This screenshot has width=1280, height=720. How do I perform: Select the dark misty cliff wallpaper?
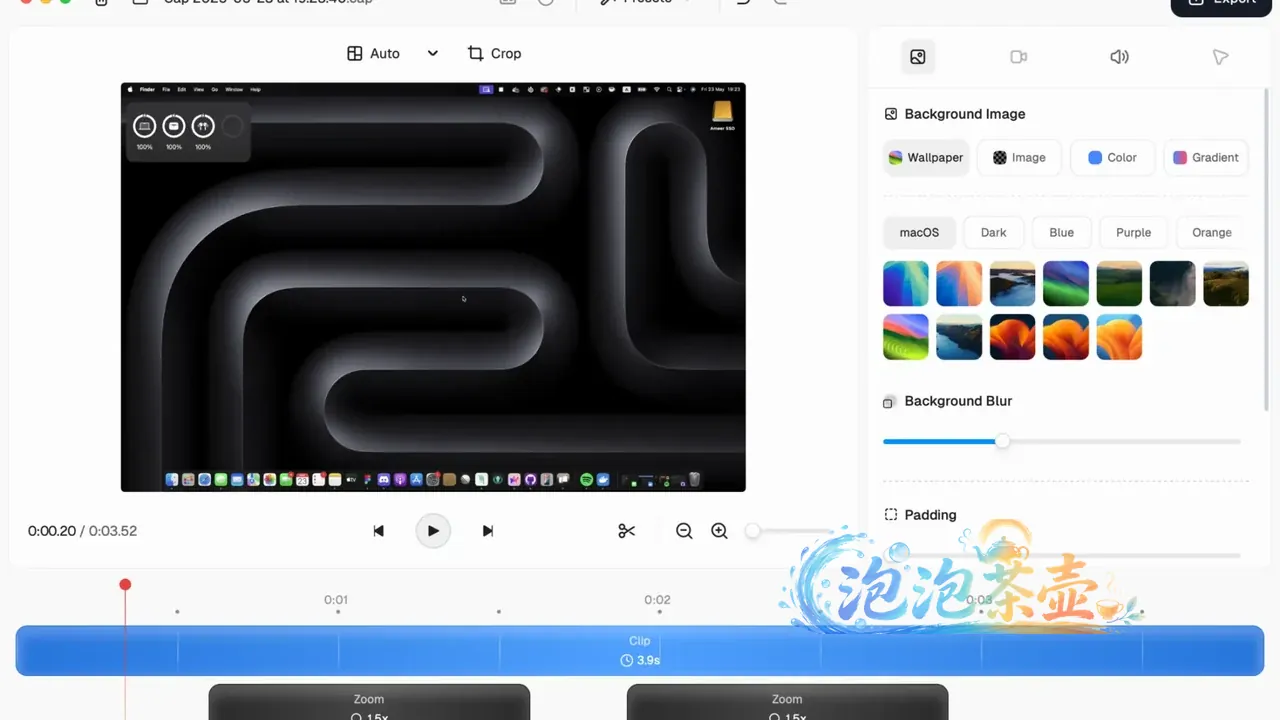click(1172, 284)
